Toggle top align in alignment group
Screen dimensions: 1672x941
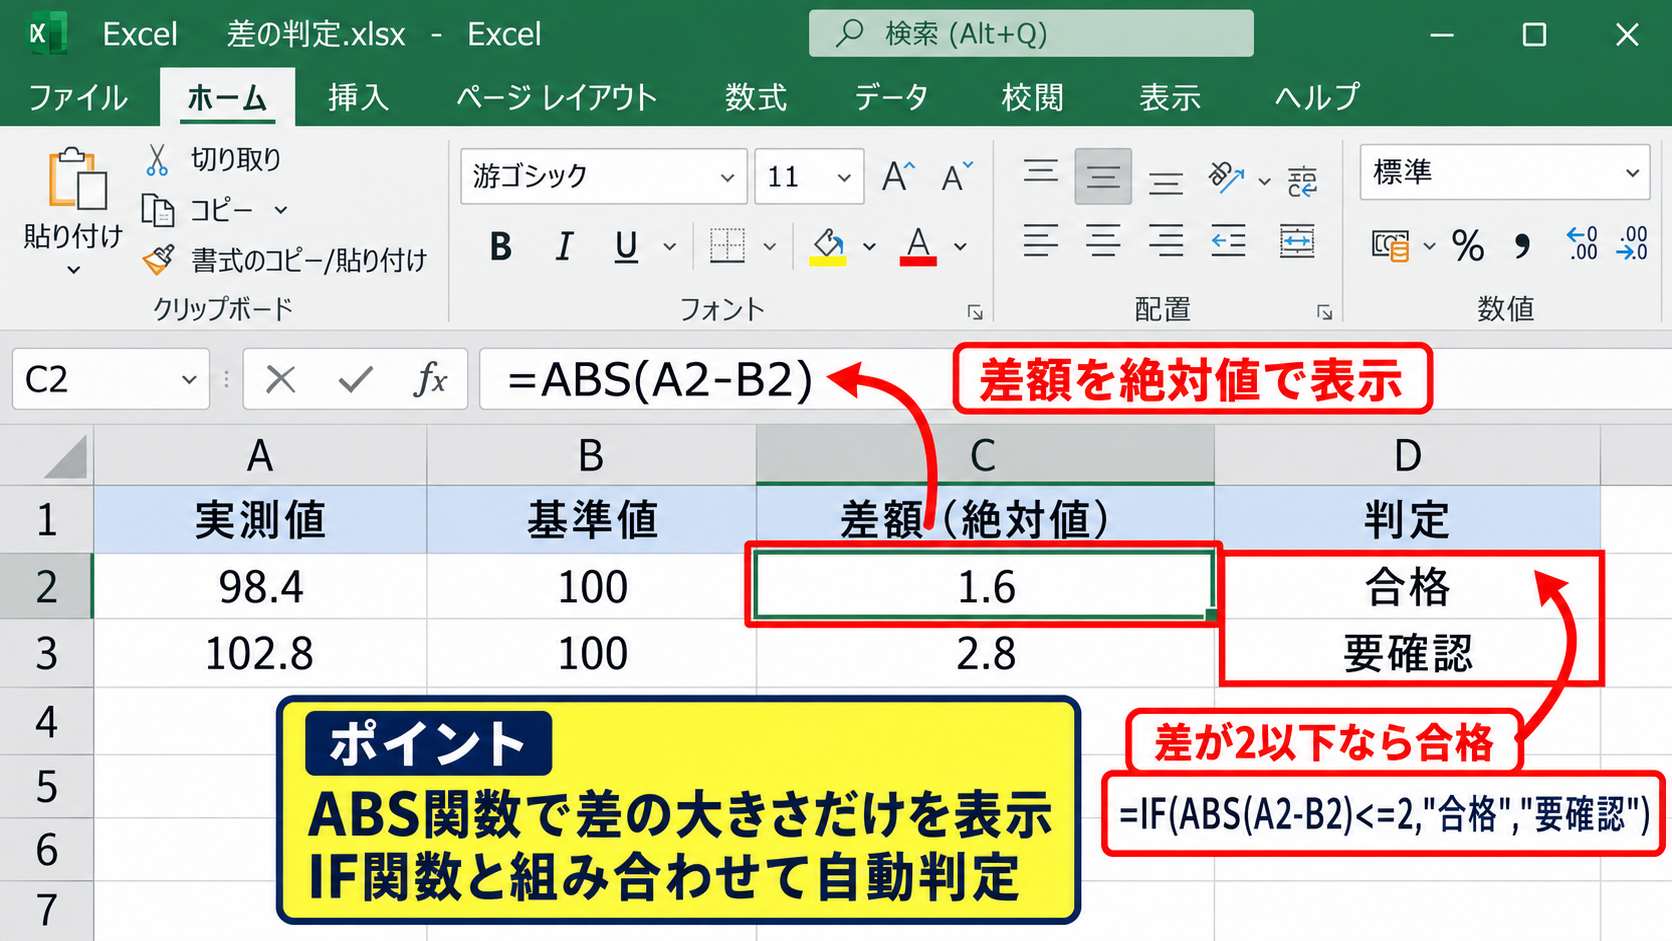pos(1041,172)
